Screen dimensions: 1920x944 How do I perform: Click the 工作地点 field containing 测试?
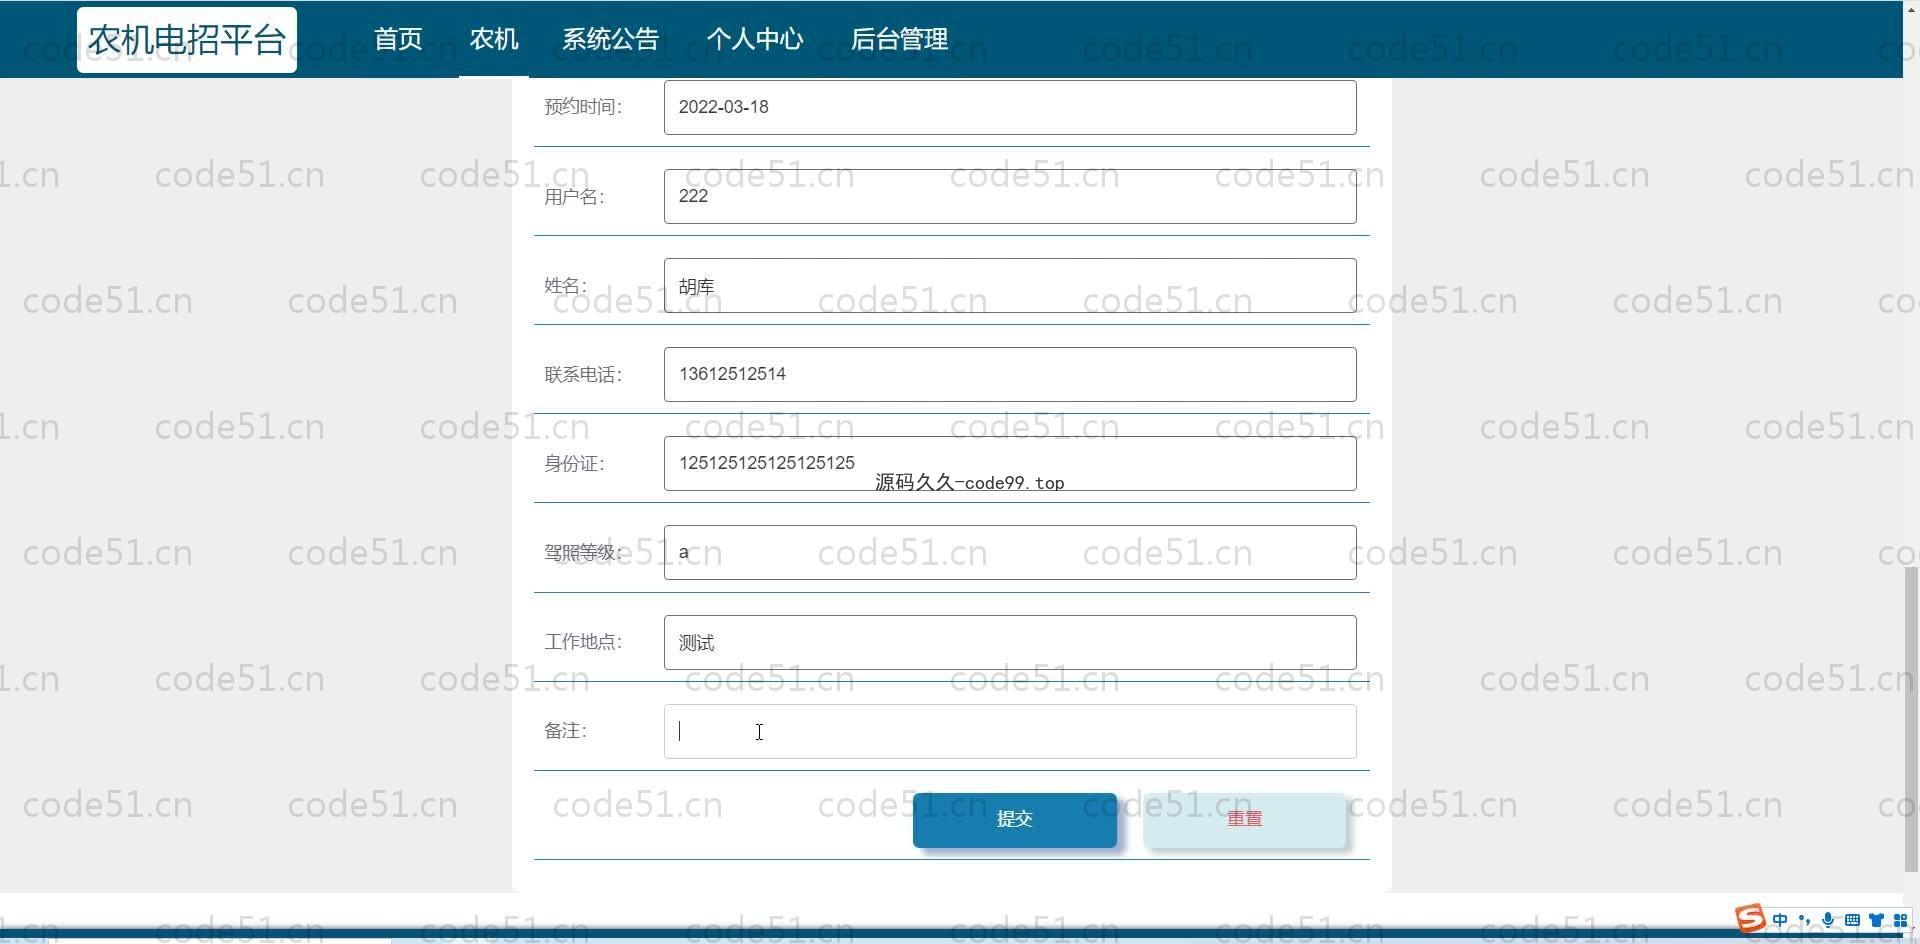(x=1010, y=642)
